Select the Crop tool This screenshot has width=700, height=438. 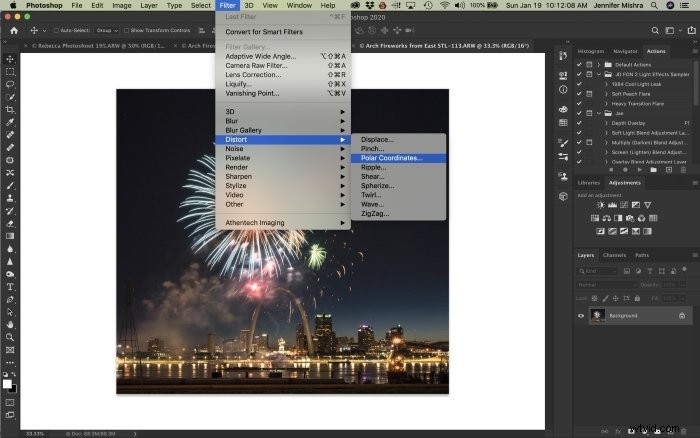tap(10, 109)
